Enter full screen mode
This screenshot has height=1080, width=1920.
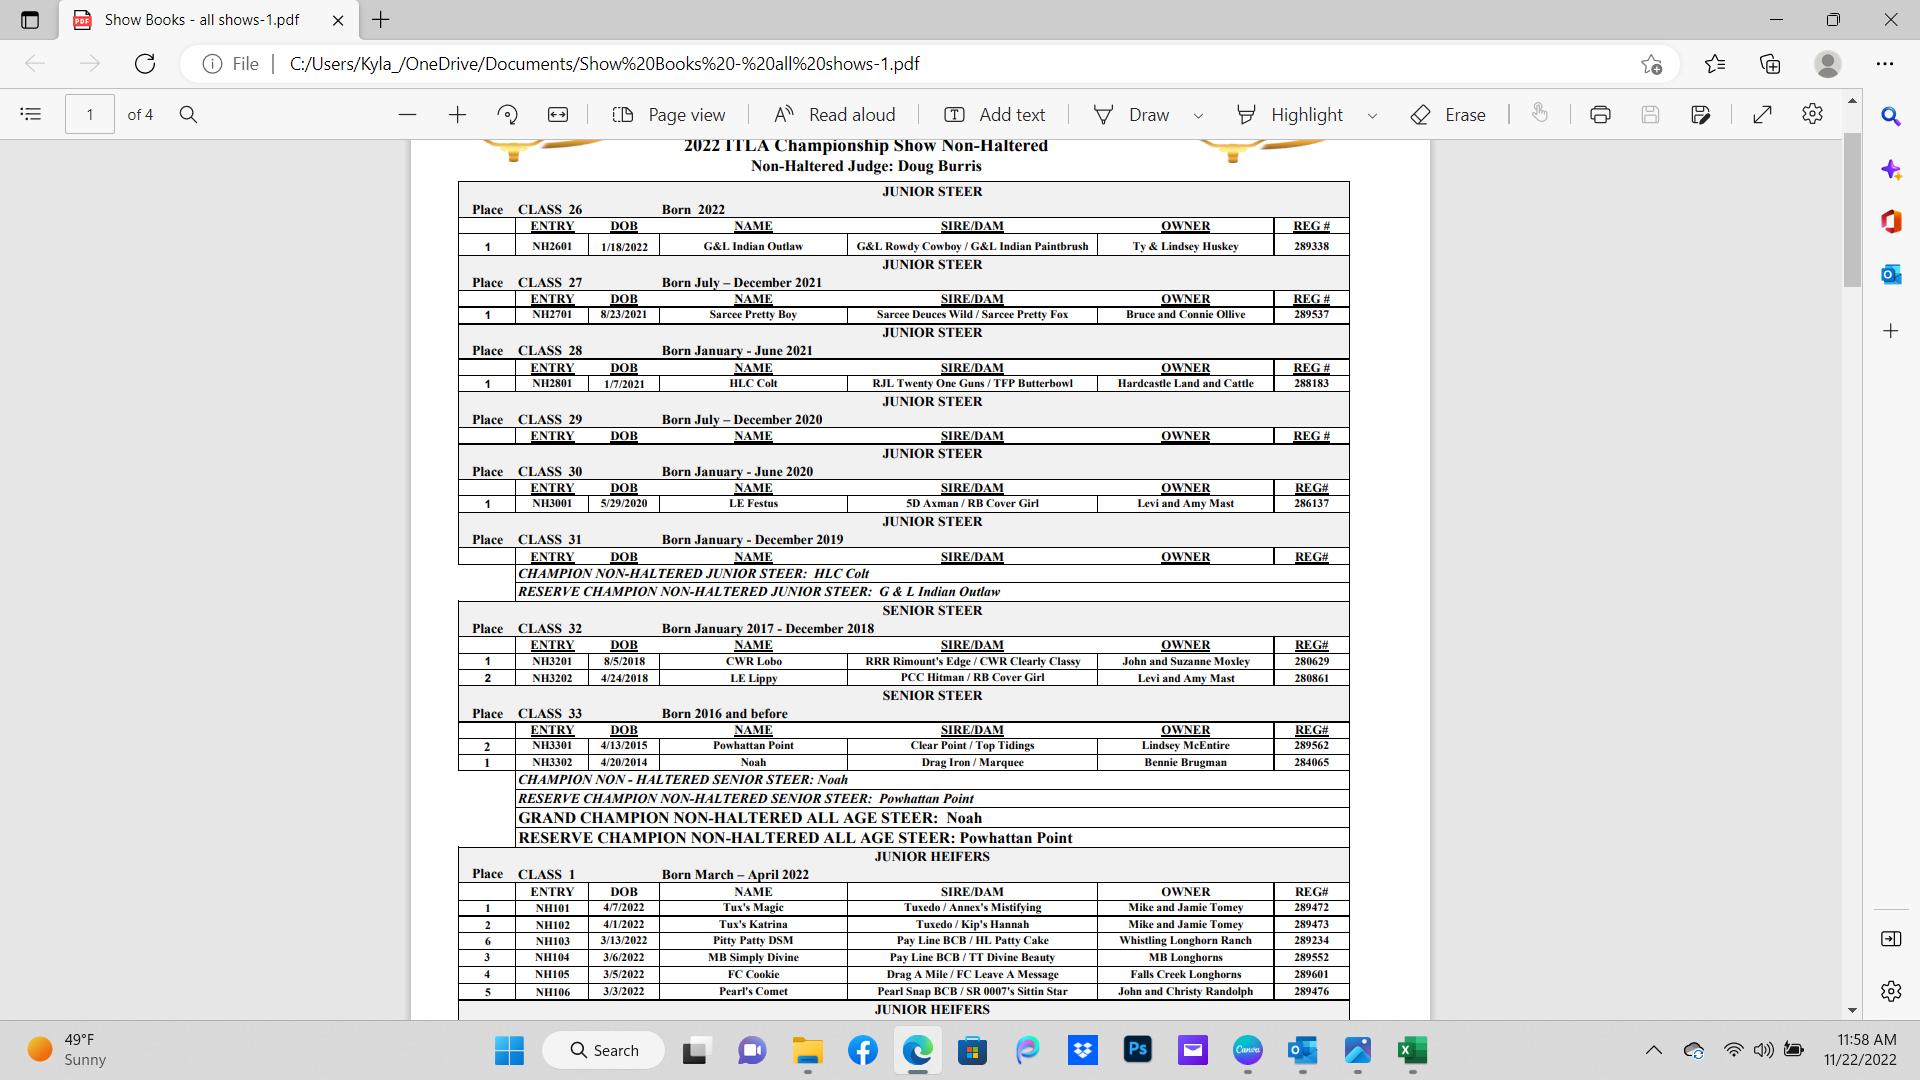[x=1763, y=115]
